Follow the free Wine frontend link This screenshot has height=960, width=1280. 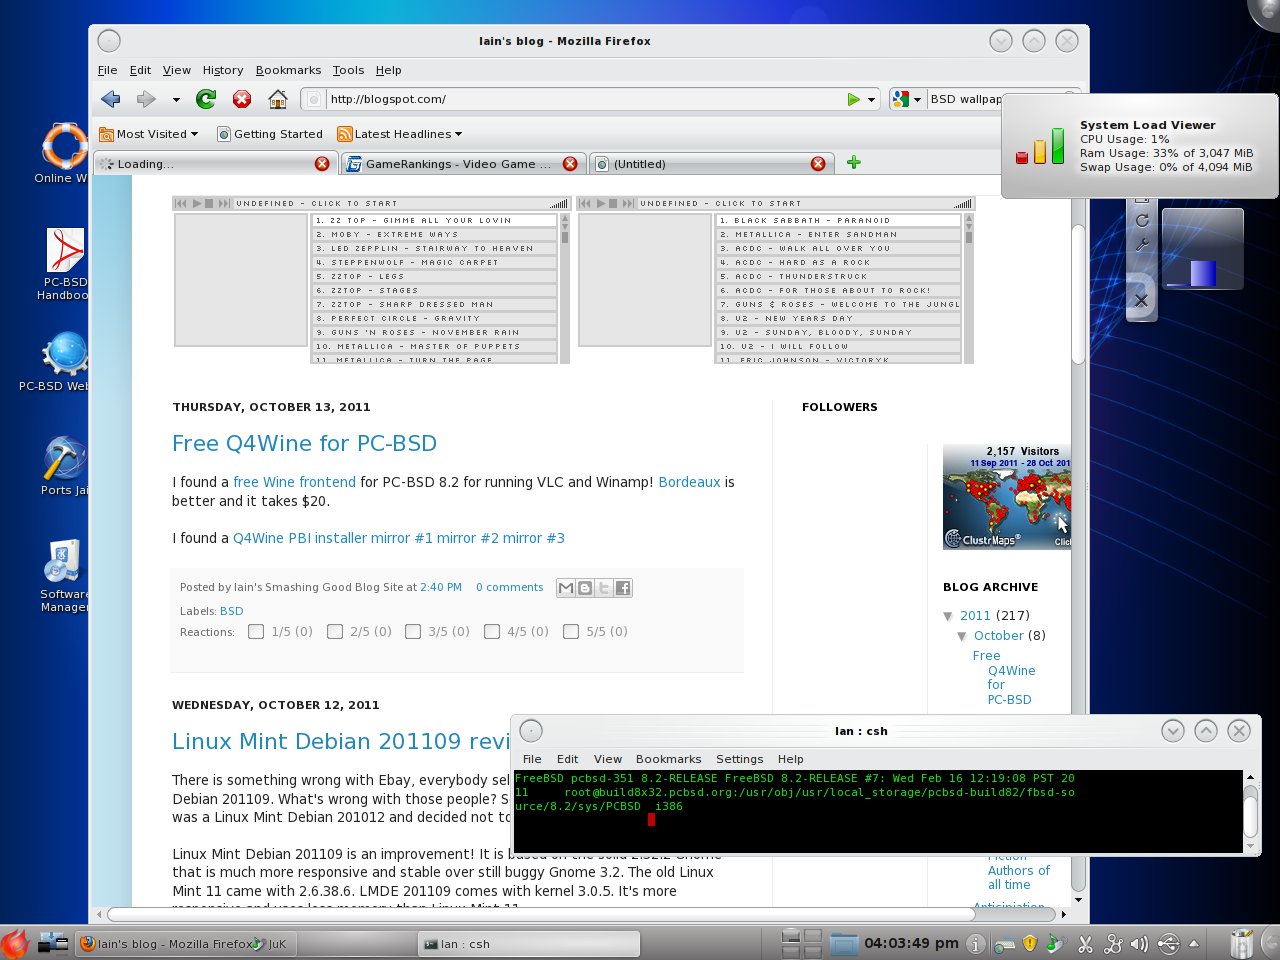294,482
